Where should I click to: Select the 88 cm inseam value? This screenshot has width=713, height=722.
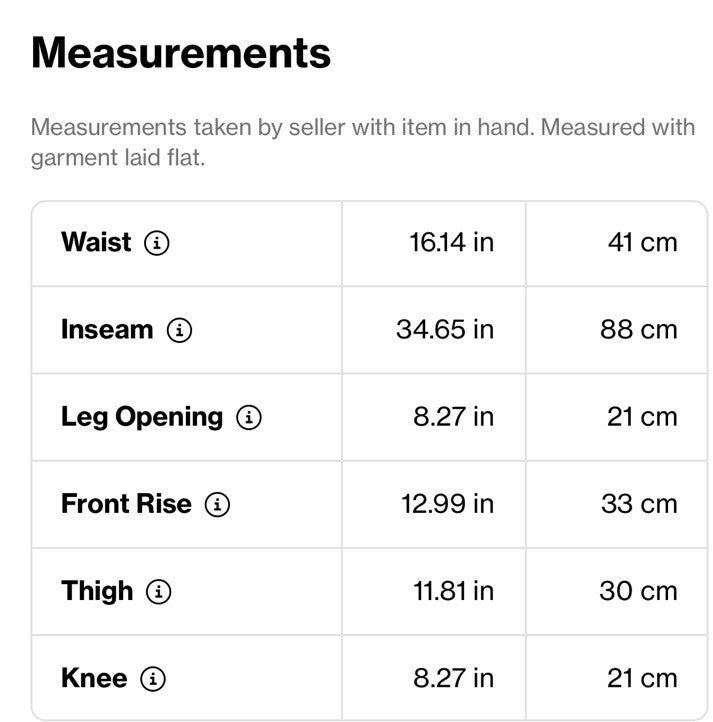638,330
